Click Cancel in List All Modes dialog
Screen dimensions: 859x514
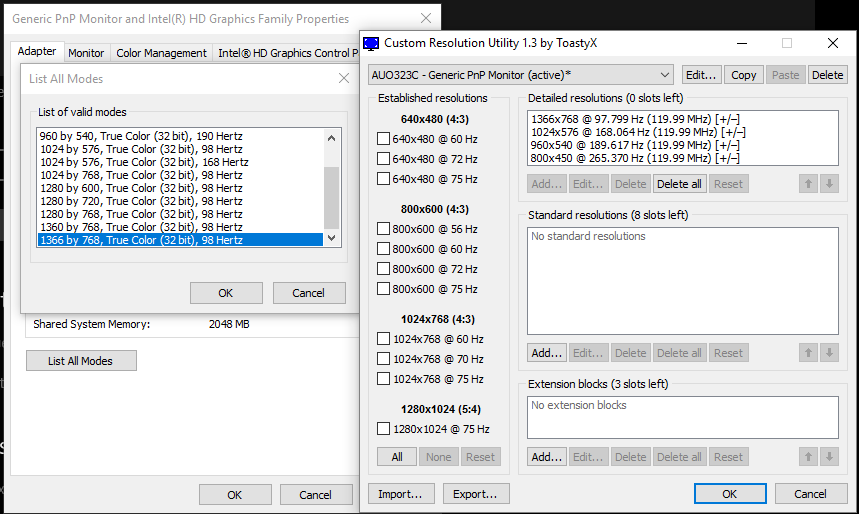click(x=309, y=293)
